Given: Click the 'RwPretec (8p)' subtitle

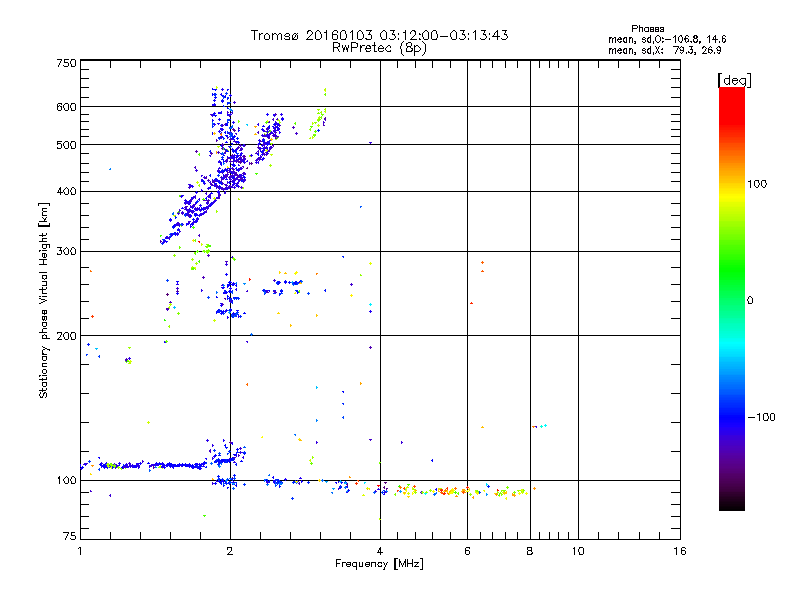Looking at the screenshot, I should click(x=379, y=48).
